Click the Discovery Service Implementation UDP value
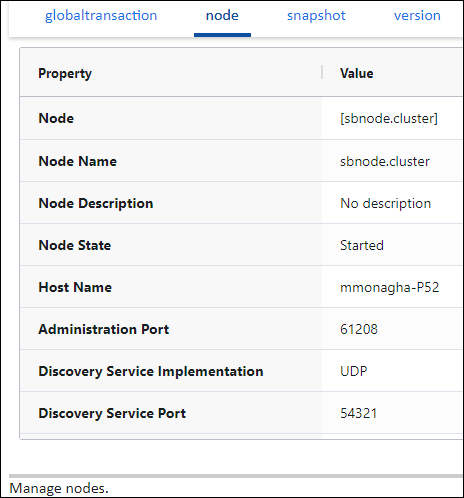The height and width of the screenshot is (498, 464). 354,371
